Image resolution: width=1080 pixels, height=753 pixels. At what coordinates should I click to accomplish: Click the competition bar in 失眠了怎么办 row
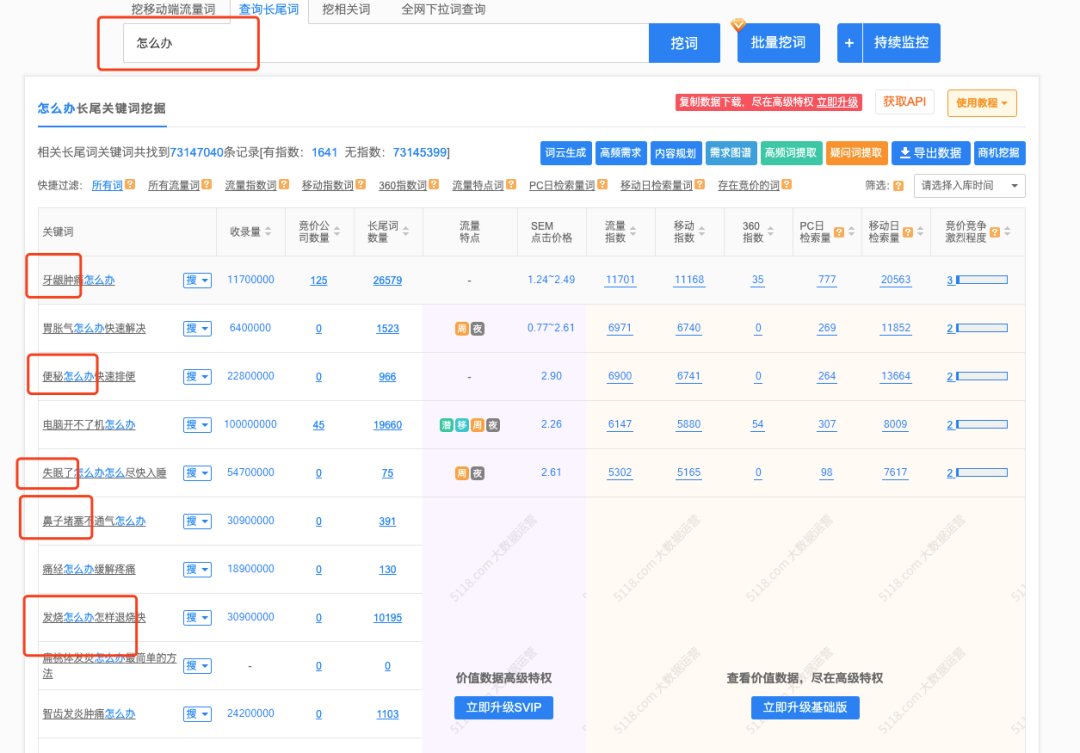tap(982, 473)
